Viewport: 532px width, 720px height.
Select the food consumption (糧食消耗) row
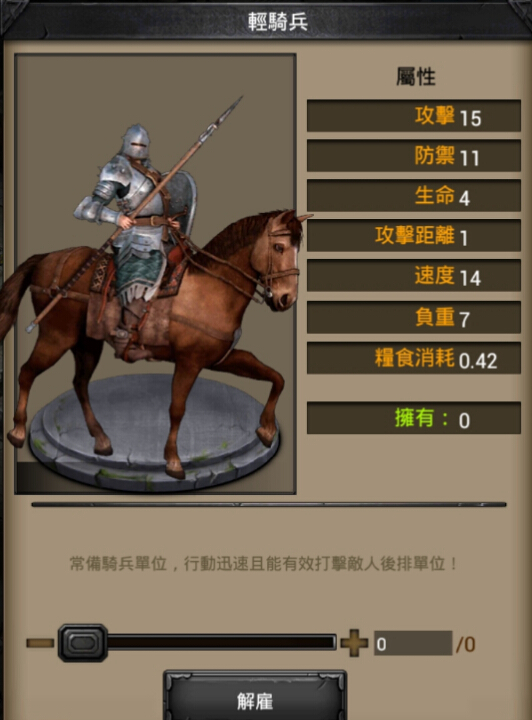coord(414,358)
